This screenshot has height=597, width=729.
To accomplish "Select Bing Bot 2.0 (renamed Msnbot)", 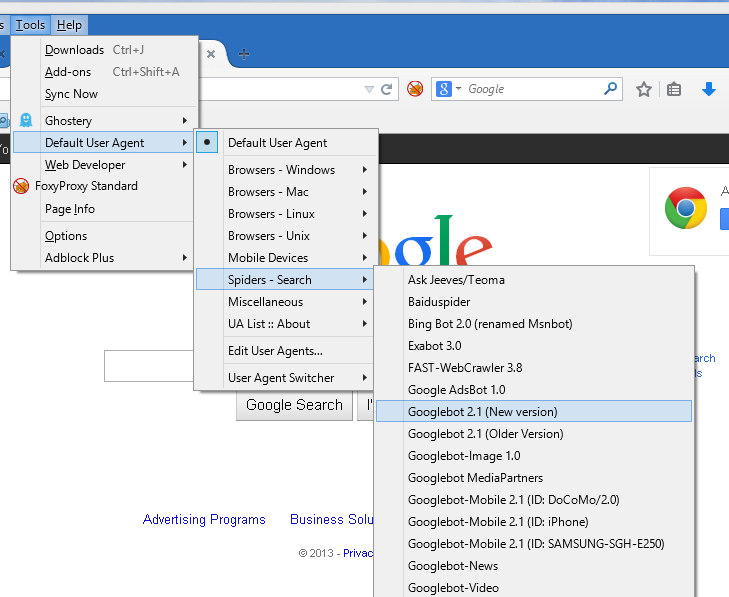I will (x=534, y=324).
